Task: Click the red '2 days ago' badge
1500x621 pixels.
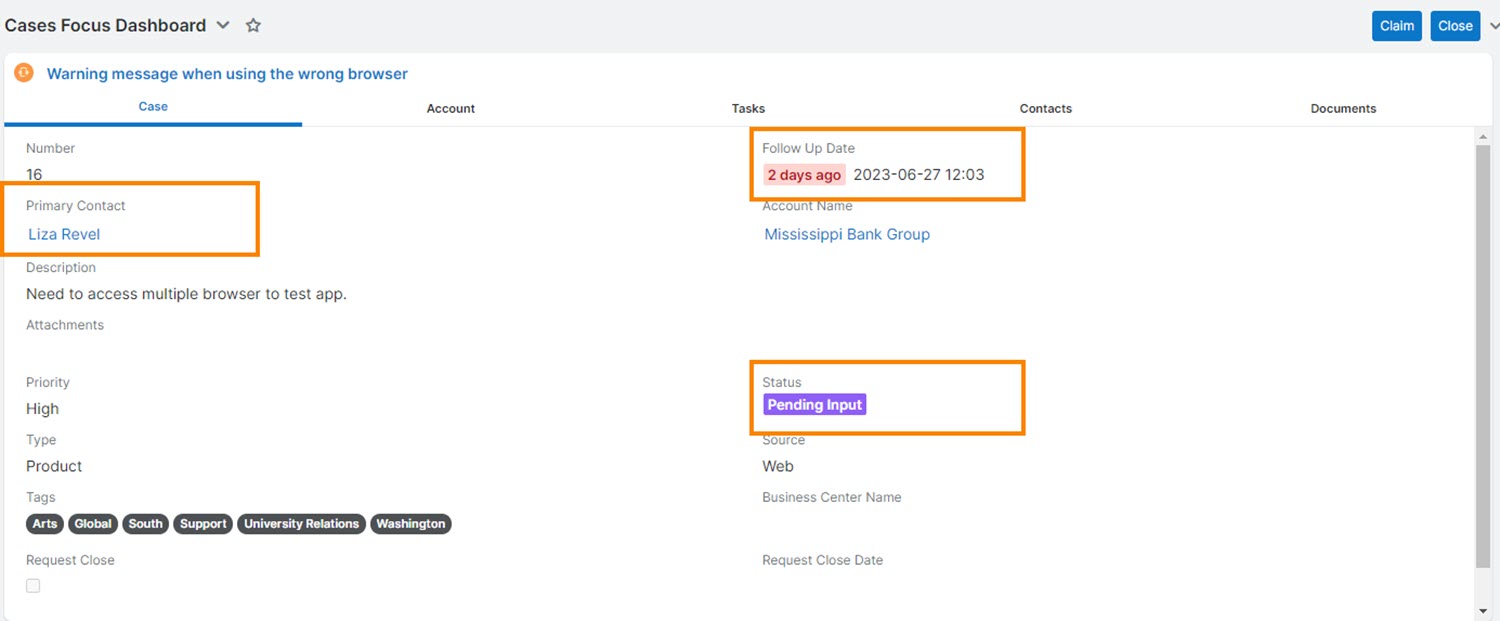Action: click(x=804, y=175)
